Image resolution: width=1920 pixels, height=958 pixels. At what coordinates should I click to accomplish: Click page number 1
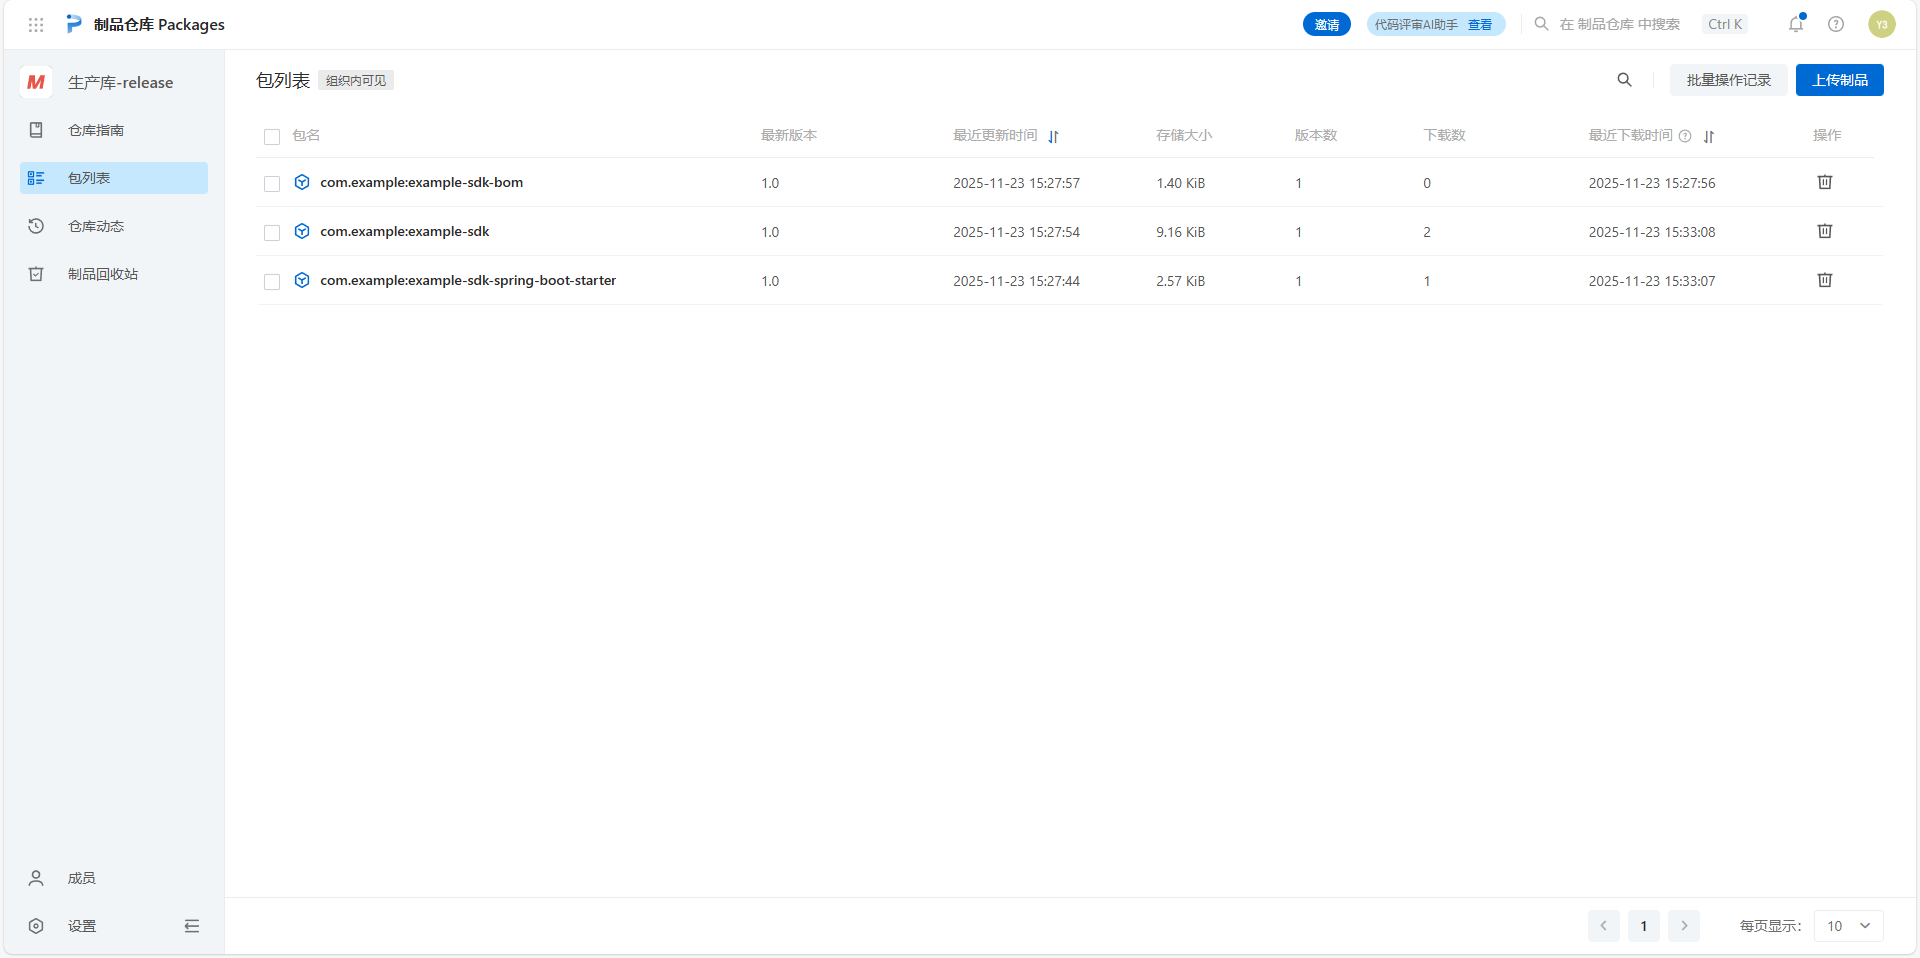pyautogui.click(x=1644, y=926)
